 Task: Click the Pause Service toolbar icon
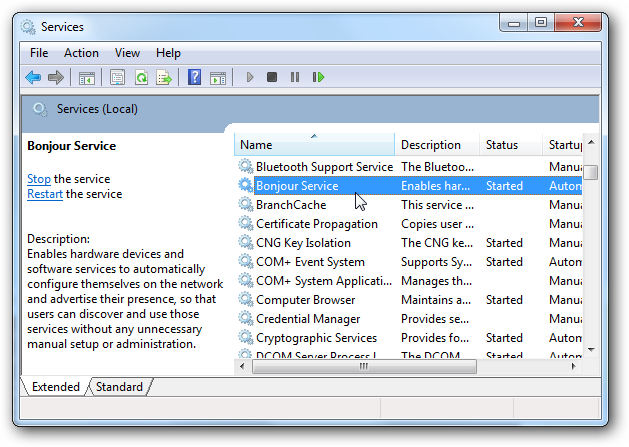point(295,77)
